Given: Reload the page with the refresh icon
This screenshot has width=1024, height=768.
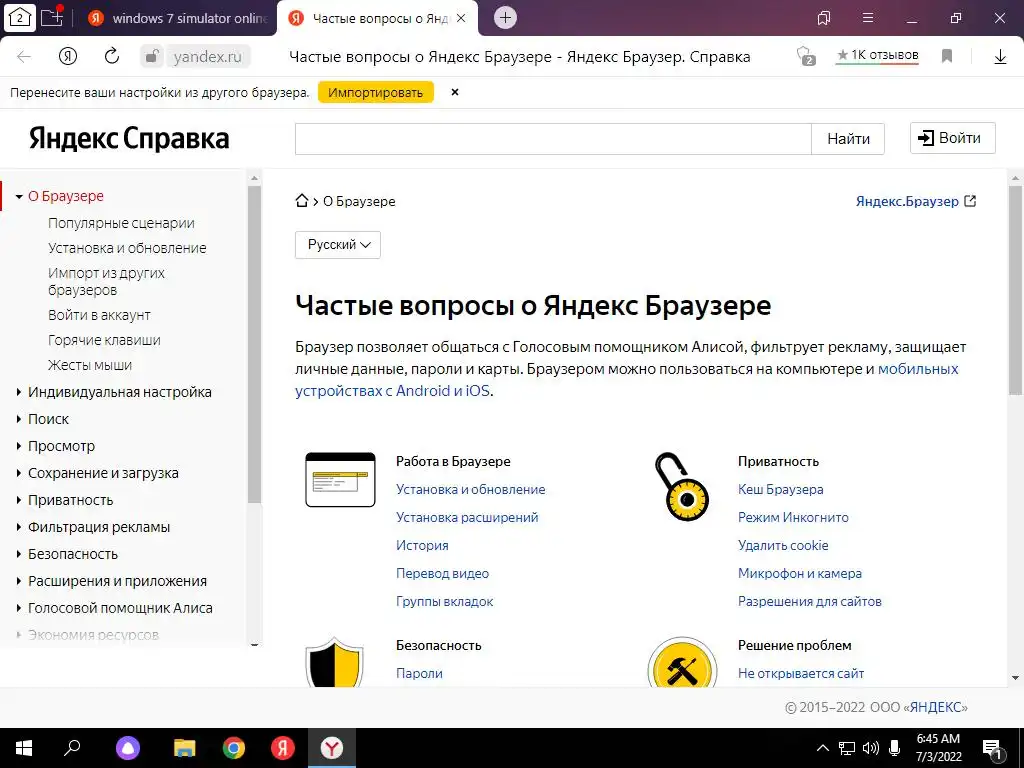Looking at the screenshot, I should coord(112,56).
